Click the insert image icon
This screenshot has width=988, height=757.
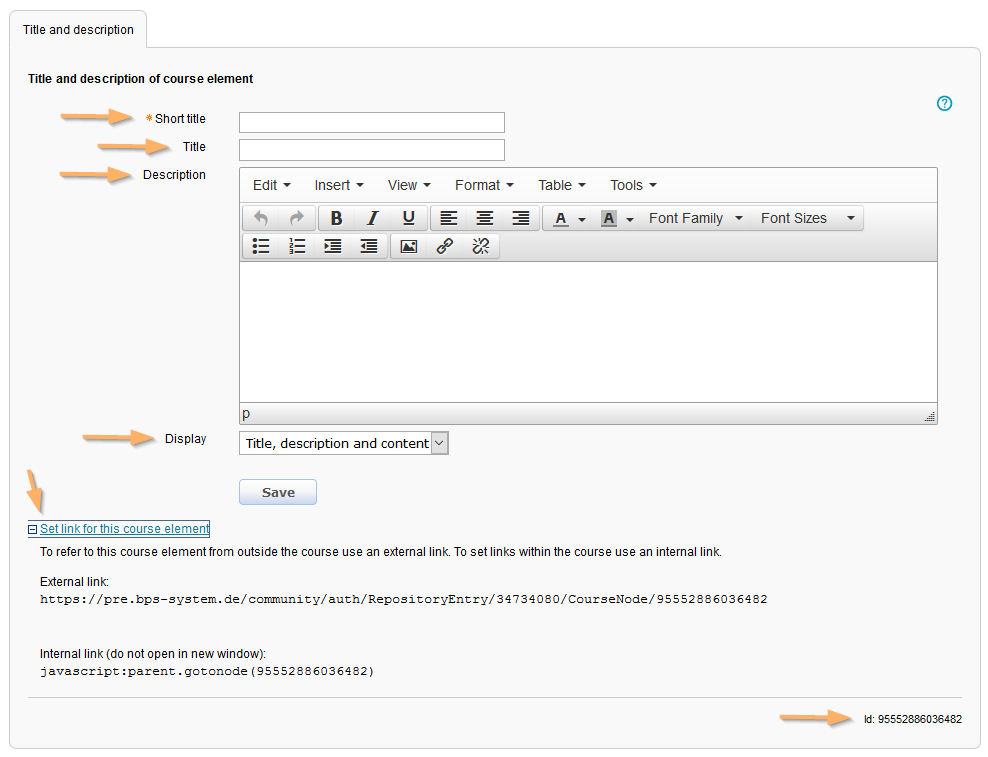pos(408,246)
